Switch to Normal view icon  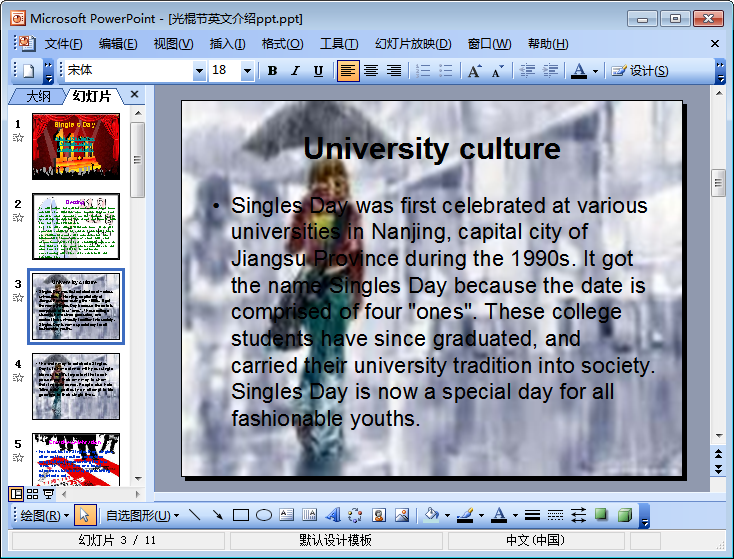coord(16,494)
